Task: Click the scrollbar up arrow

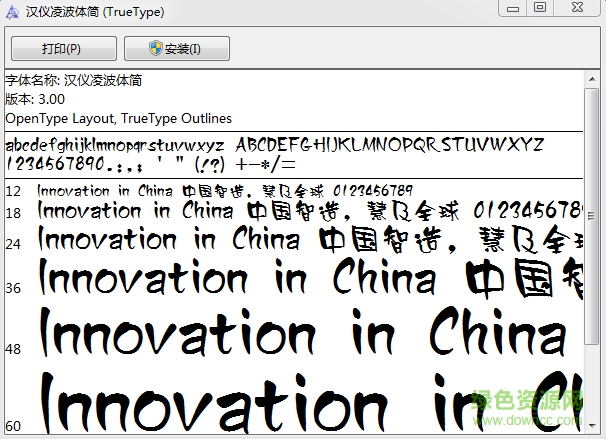Action: tap(592, 79)
